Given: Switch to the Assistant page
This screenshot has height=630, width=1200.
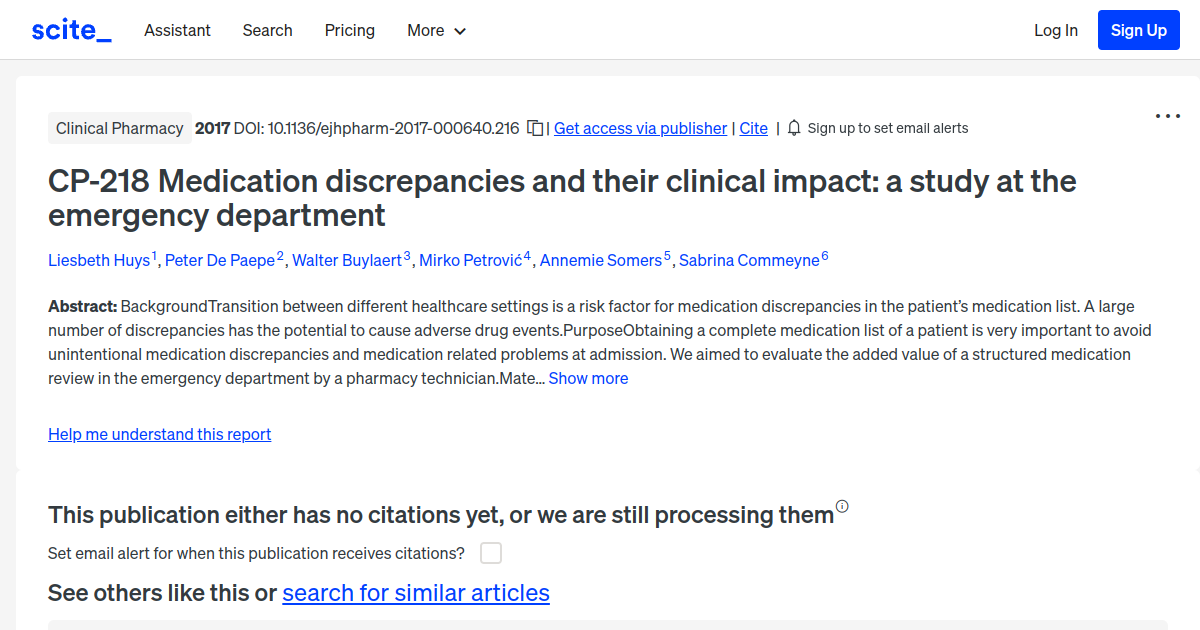Looking at the screenshot, I should (177, 30).
